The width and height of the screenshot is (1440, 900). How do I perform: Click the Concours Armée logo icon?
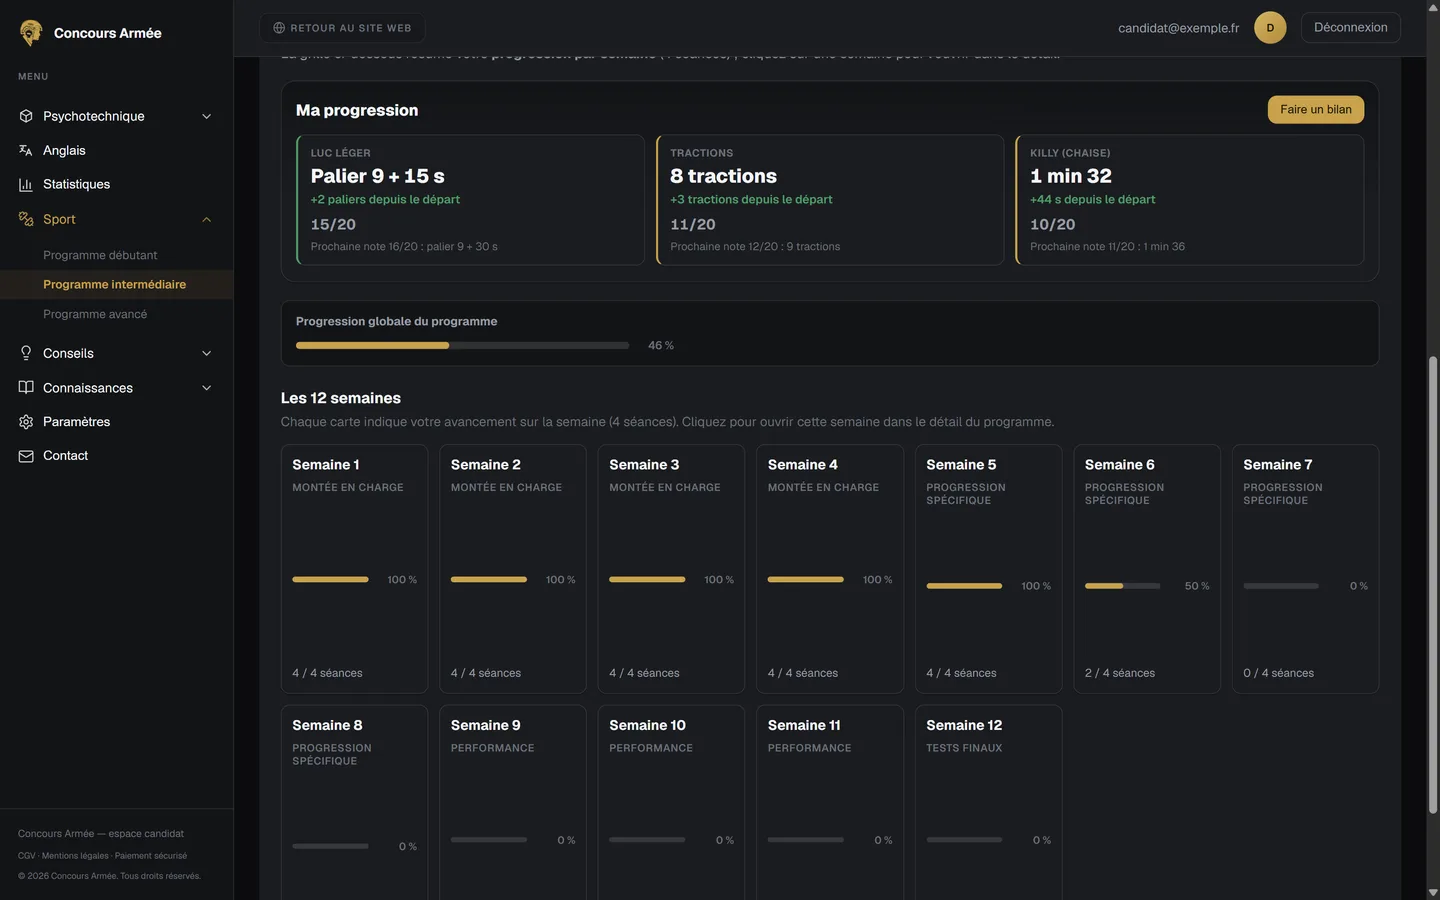point(31,33)
